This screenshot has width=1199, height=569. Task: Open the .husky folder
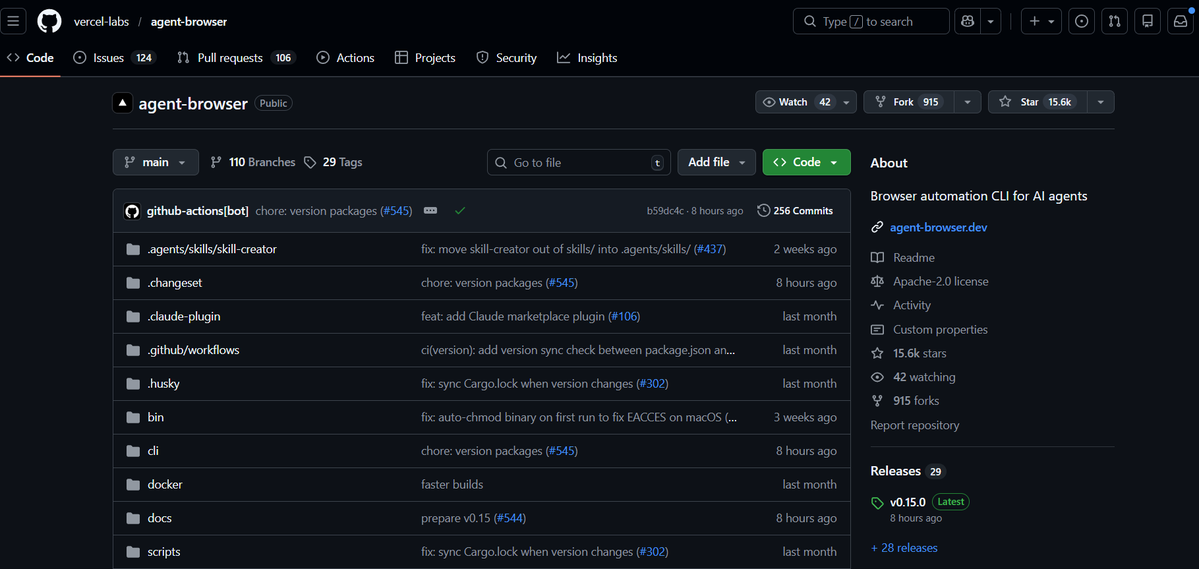click(x=163, y=384)
